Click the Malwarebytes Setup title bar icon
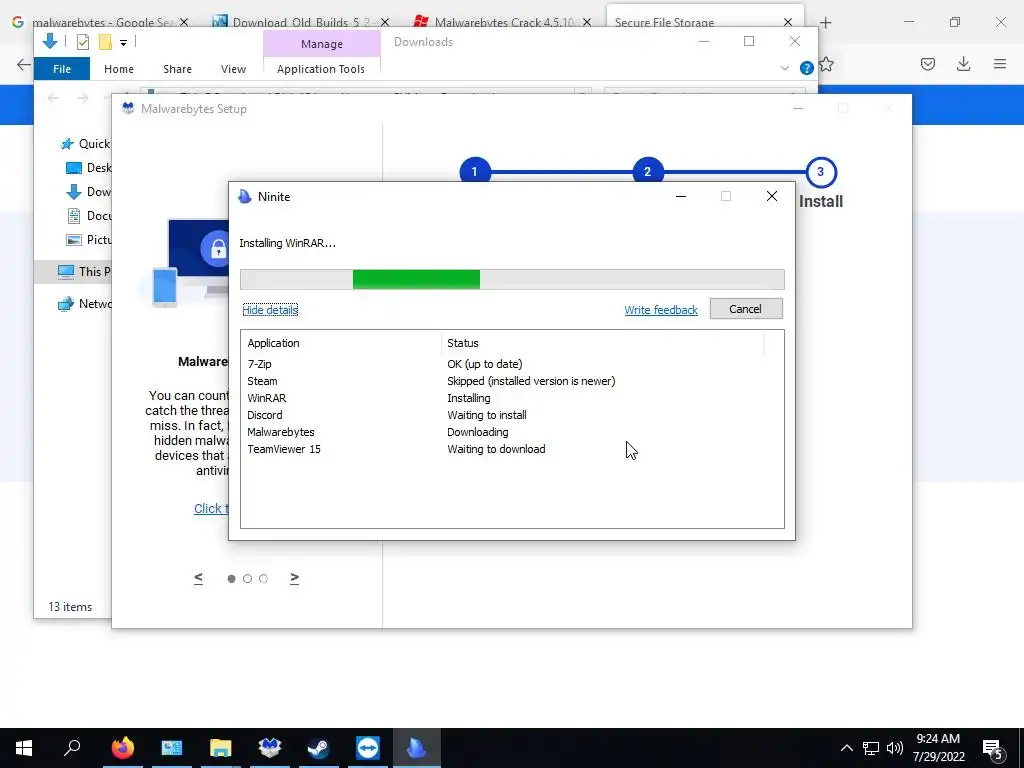 [x=128, y=108]
